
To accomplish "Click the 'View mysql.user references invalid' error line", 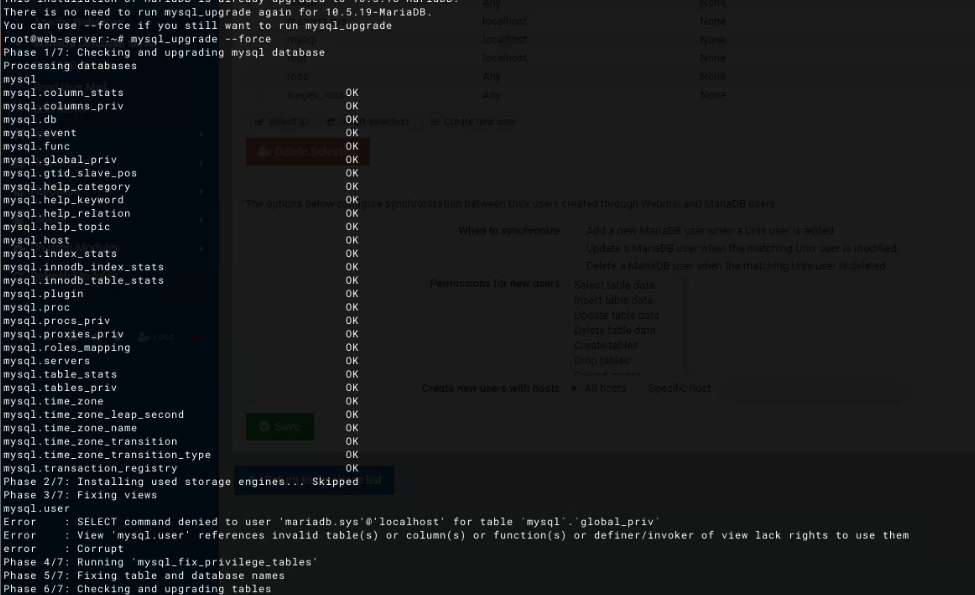I will [x=456, y=535].
